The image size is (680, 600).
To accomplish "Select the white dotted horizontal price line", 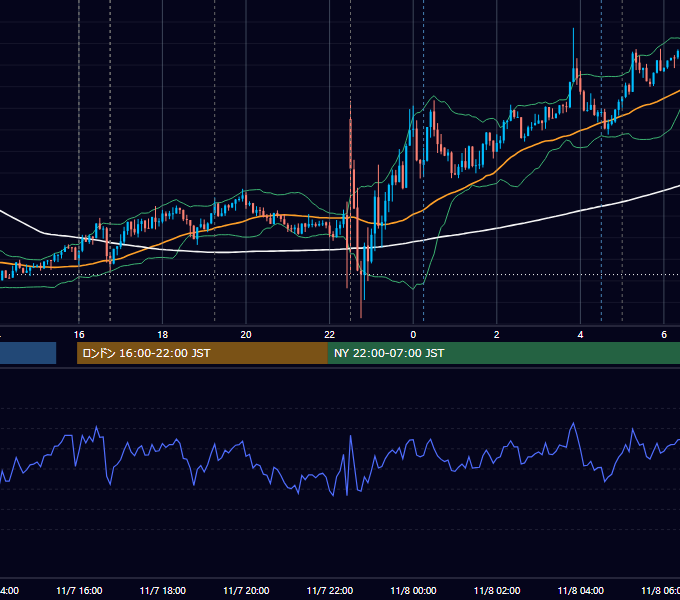I will (340, 274).
